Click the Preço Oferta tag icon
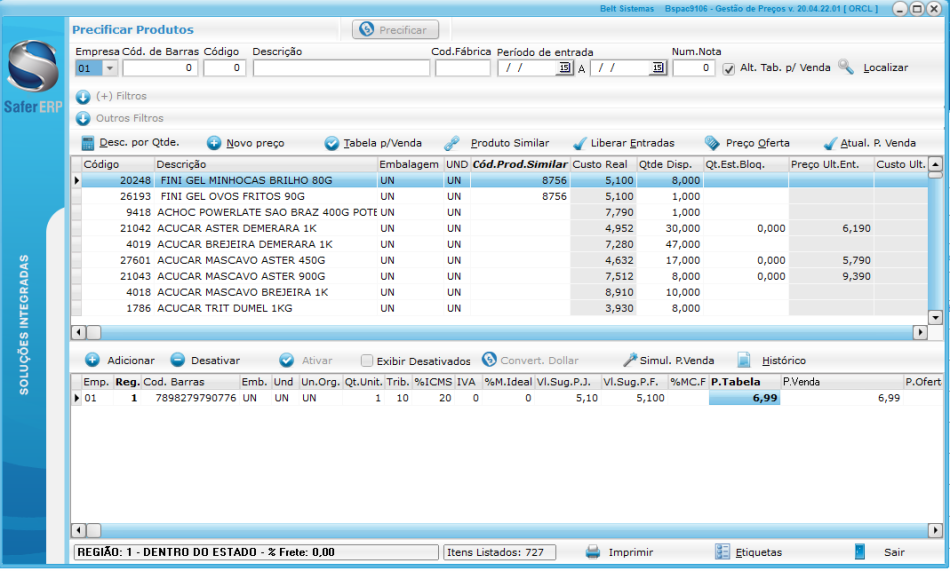The width and height of the screenshot is (950, 571). pyautogui.click(x=712, y=143)
